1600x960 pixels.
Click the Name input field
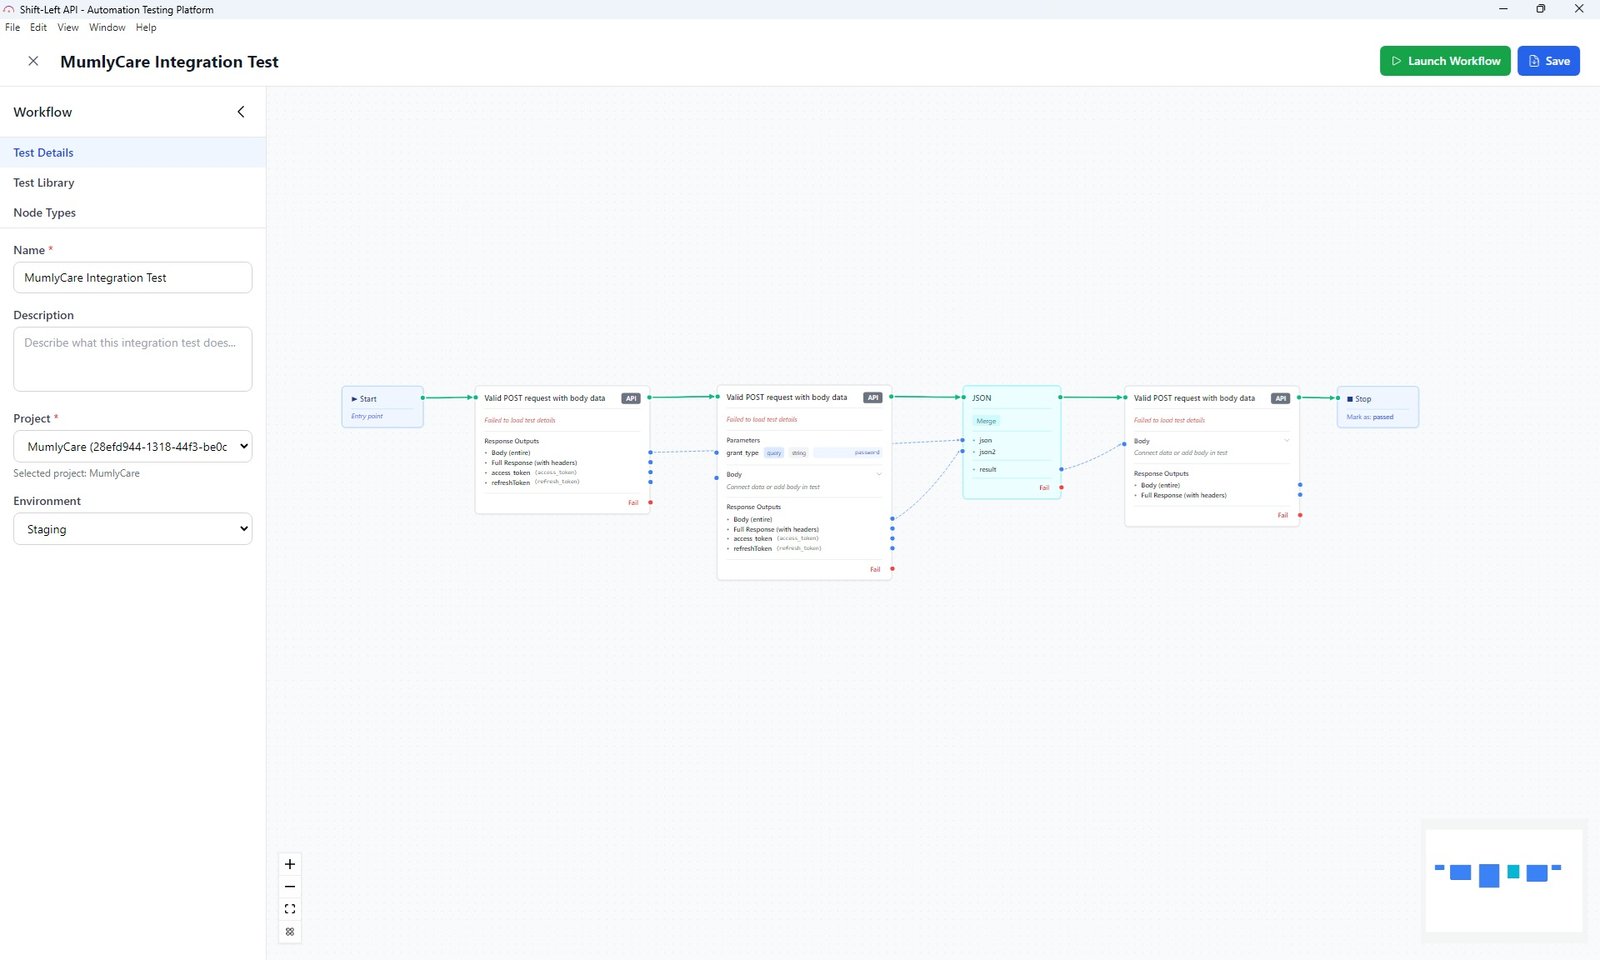[132, 278]
